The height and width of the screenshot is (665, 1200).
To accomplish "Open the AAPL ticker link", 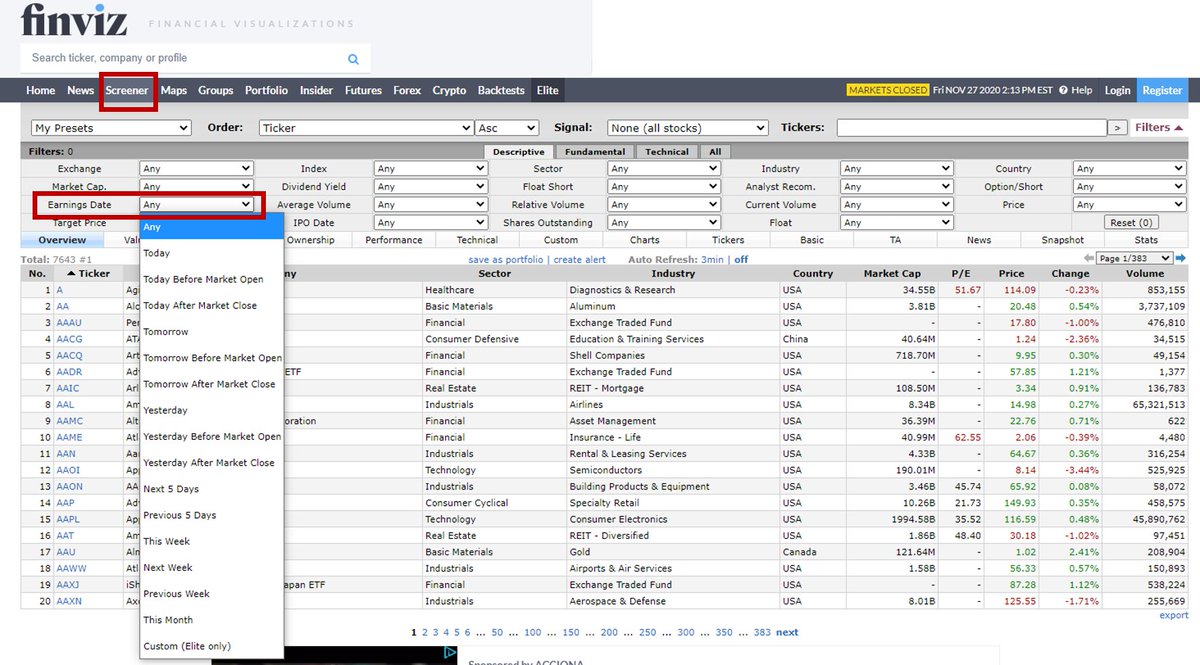I will [70, 519].
